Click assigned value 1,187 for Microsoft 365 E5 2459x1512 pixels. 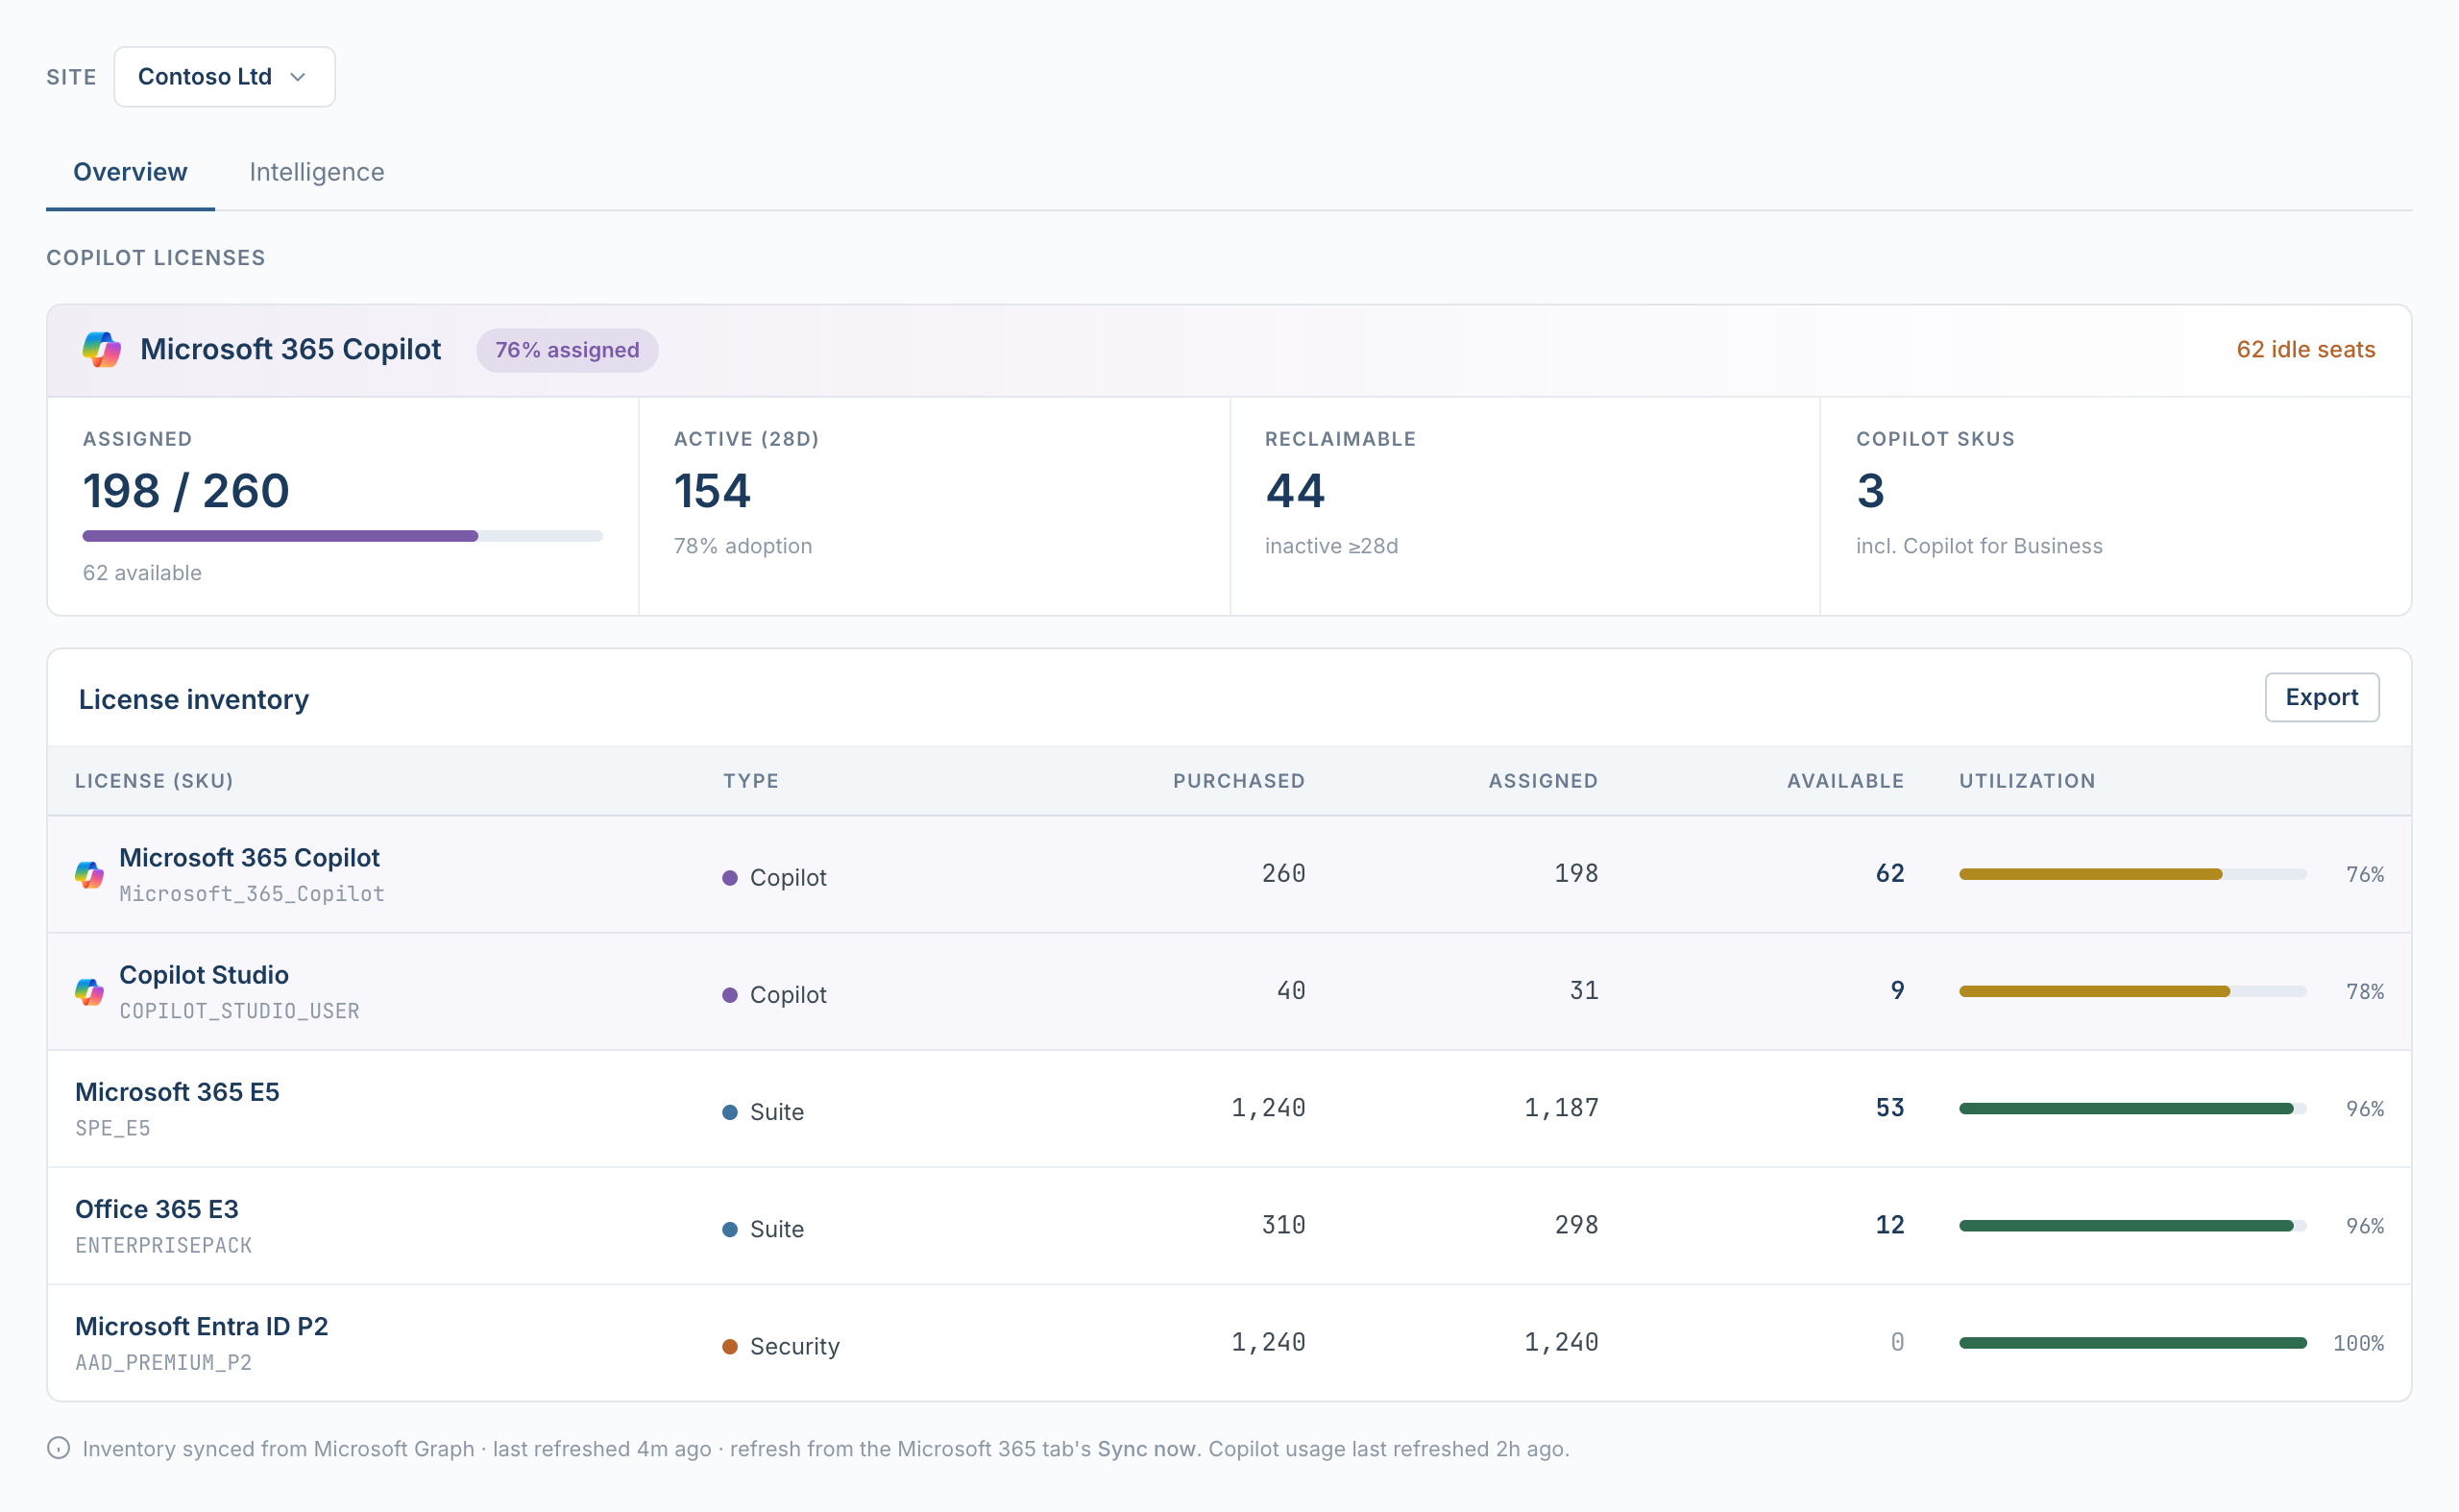[1561, 1107]
